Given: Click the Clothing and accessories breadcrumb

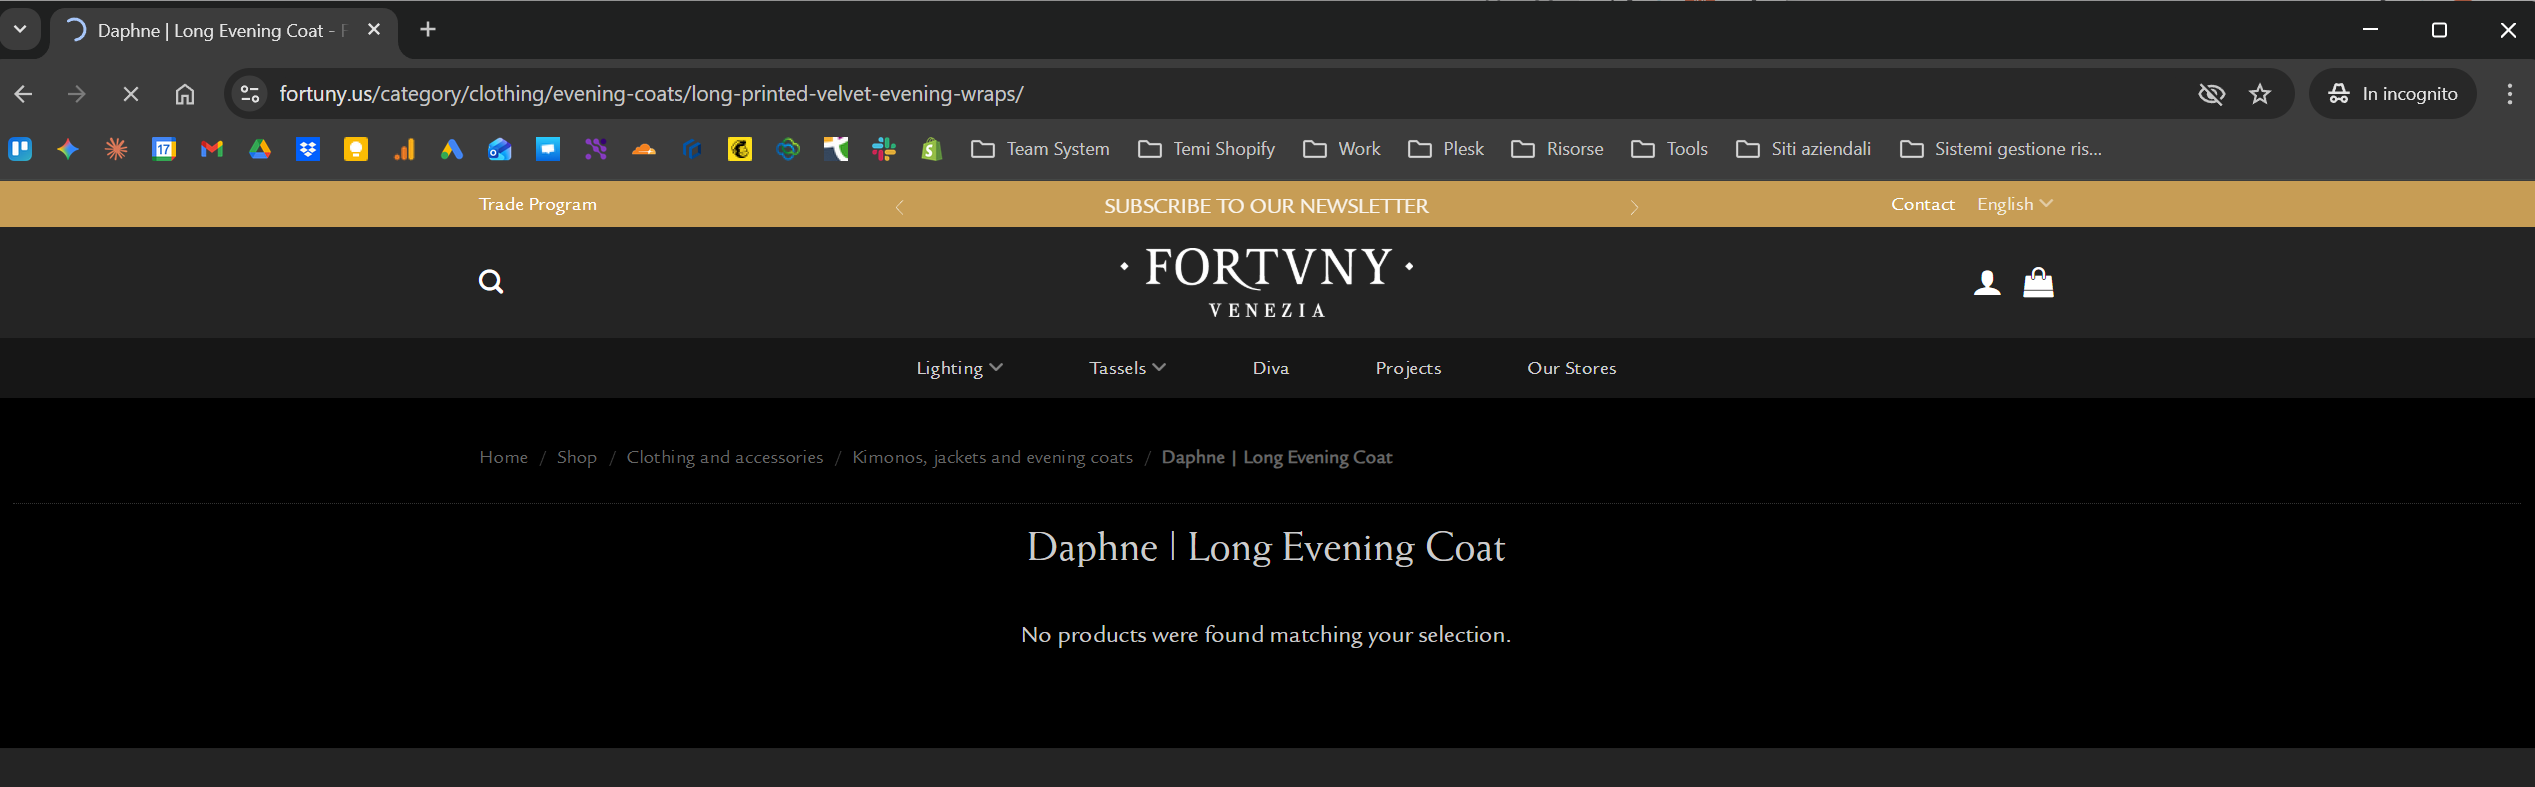Looking at the screenshot, I should 725,457.
